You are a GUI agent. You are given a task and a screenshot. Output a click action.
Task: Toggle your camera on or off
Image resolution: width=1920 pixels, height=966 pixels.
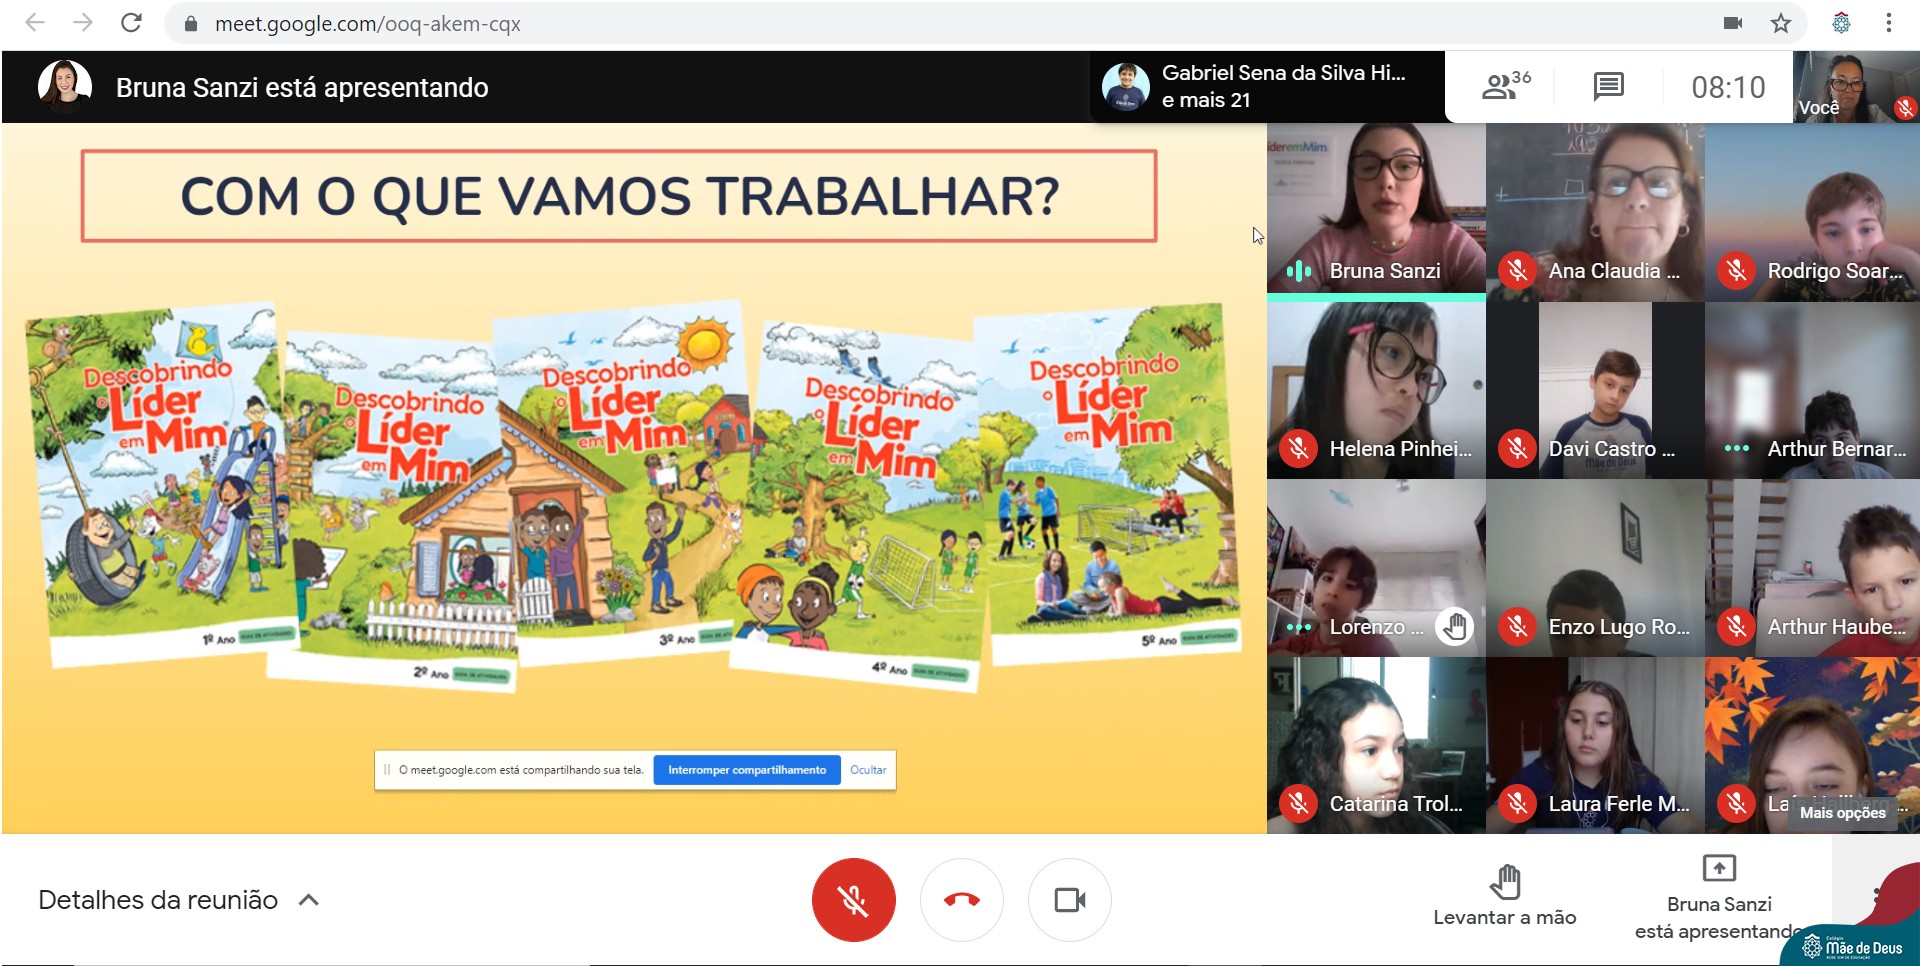1069,900
